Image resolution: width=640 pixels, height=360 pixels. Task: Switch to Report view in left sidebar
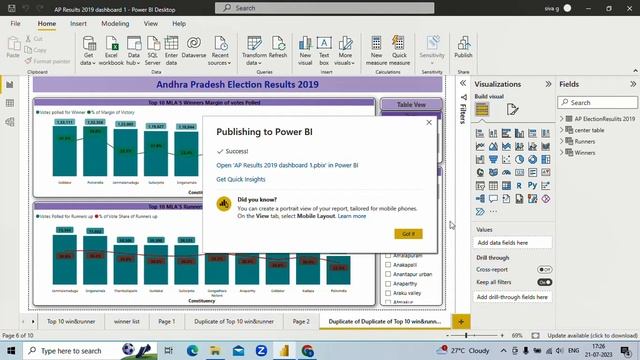10,85
